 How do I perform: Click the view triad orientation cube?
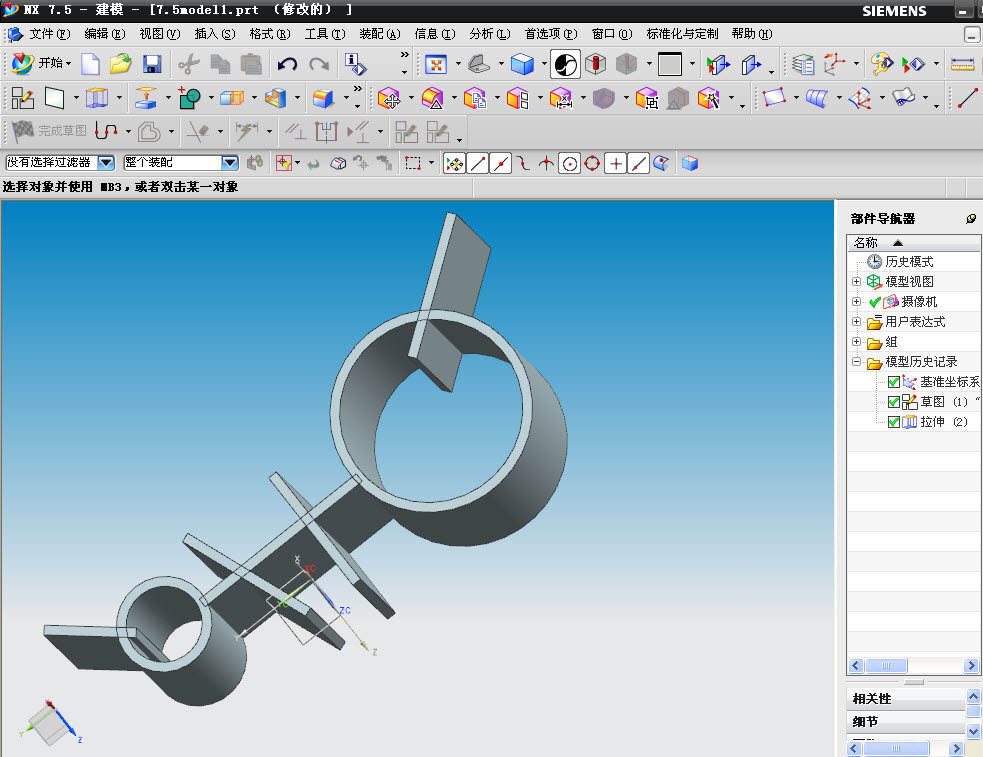[x=50, y=724]
